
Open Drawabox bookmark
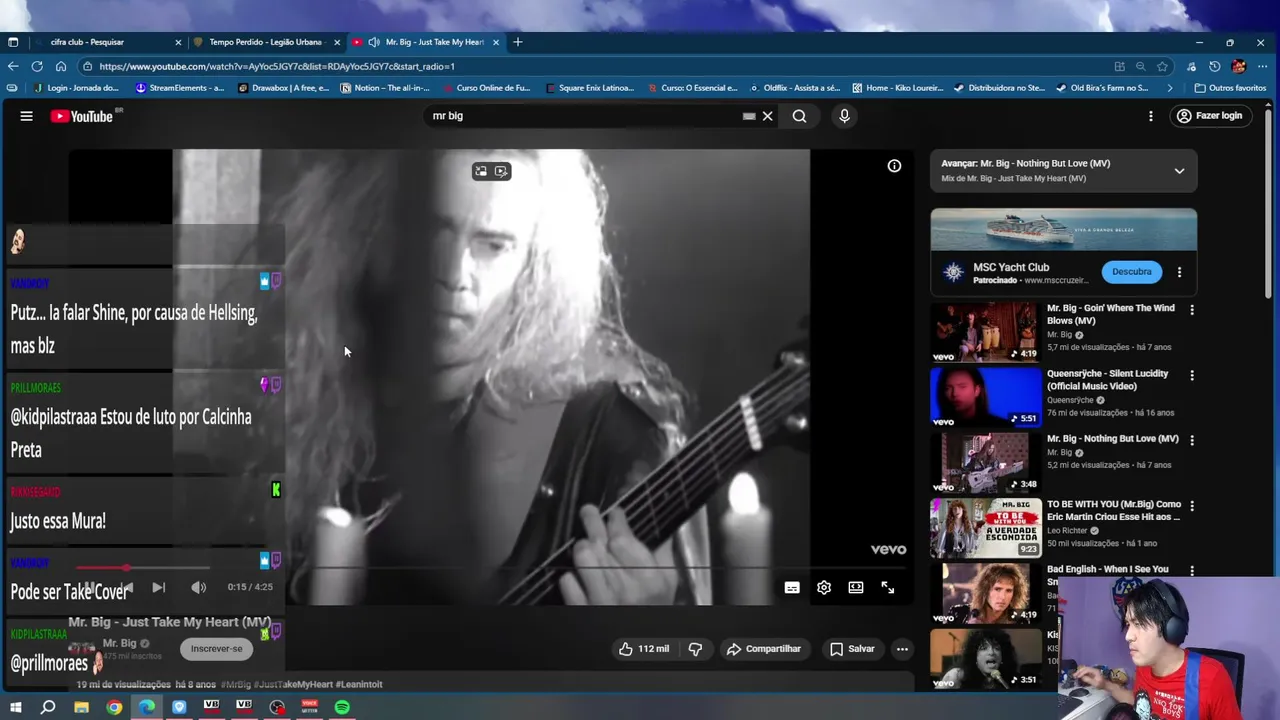[x=284, y=88]
